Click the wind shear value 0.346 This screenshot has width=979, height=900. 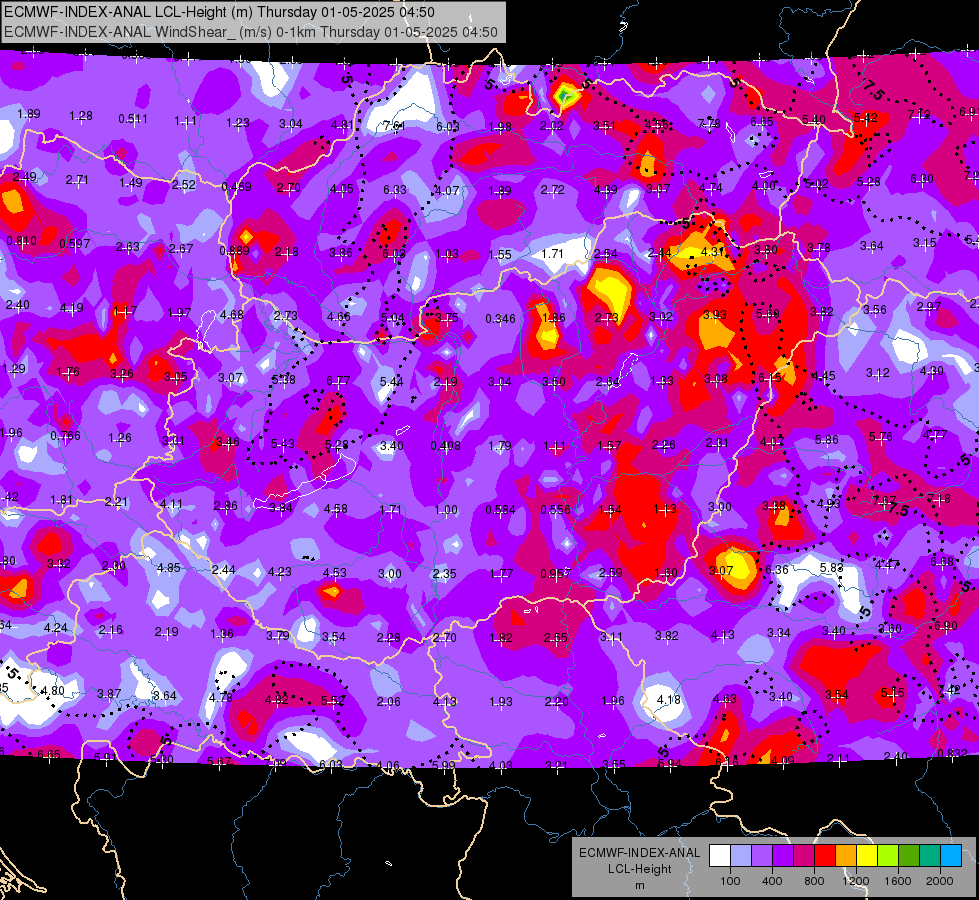click(x=501, y=319)
